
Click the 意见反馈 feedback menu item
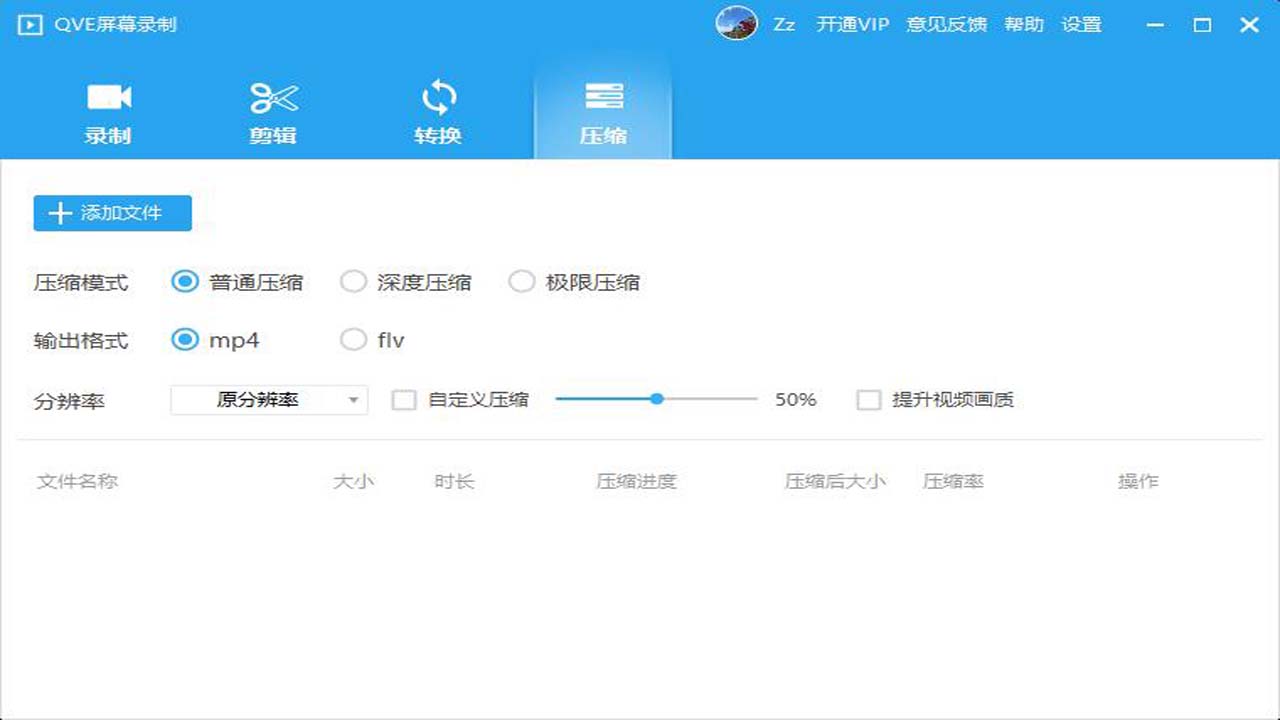[x=946, y=24]
